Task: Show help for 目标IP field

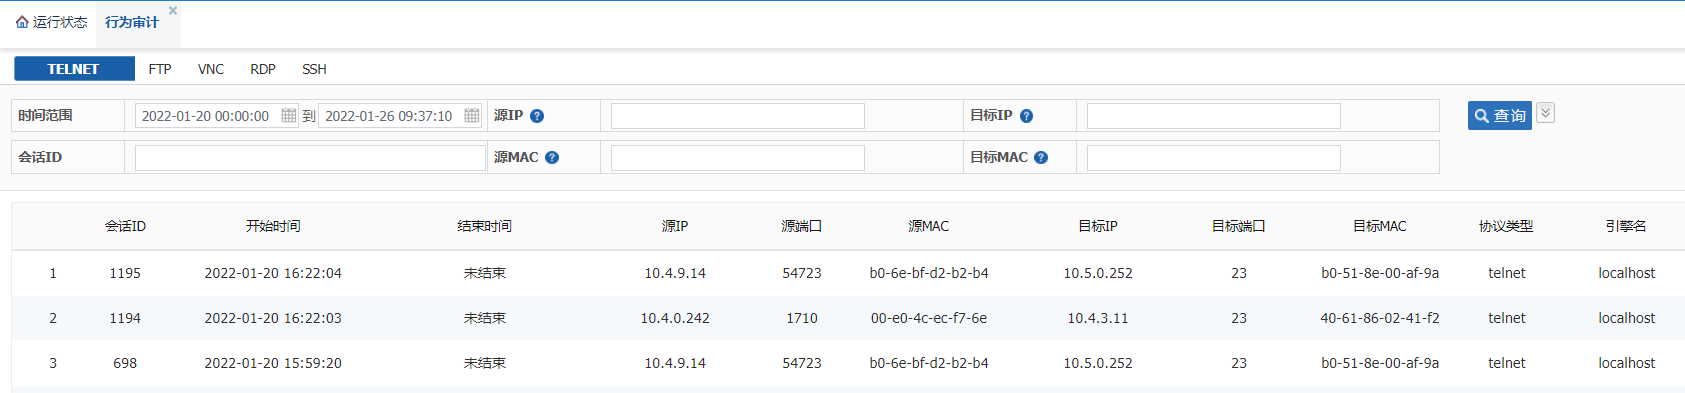Action: [1026, 116]
